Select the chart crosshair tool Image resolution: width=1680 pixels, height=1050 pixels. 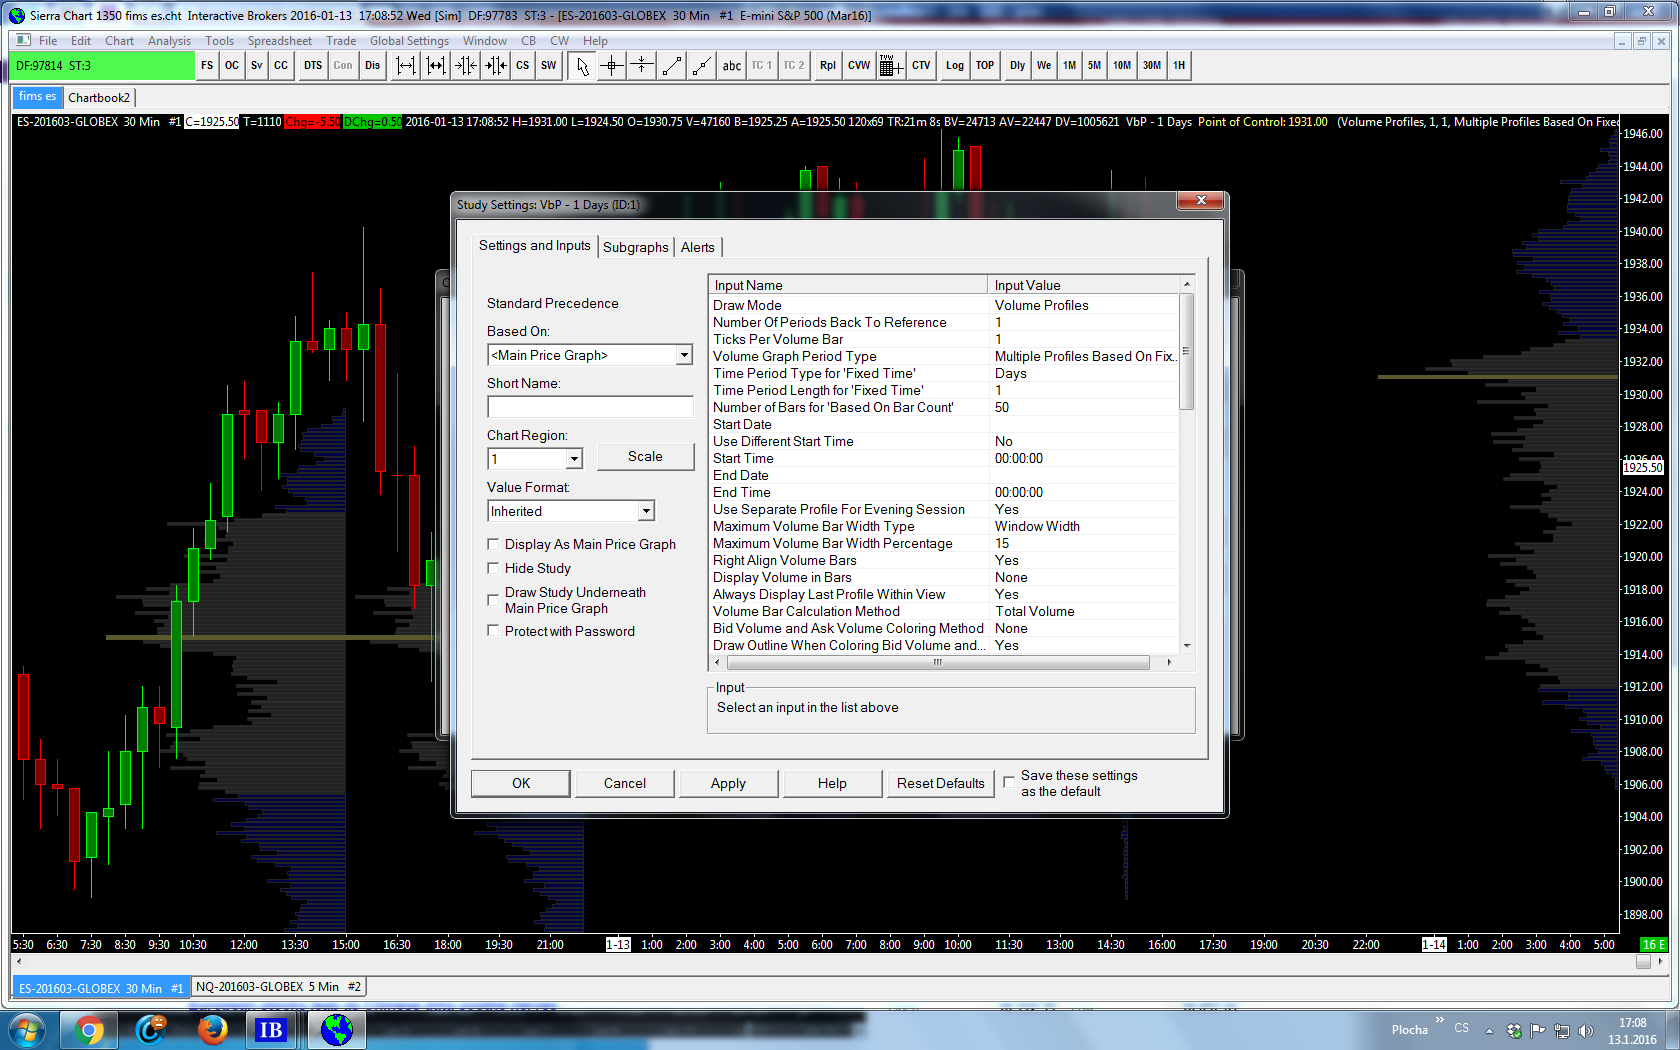tap(612, 66)
